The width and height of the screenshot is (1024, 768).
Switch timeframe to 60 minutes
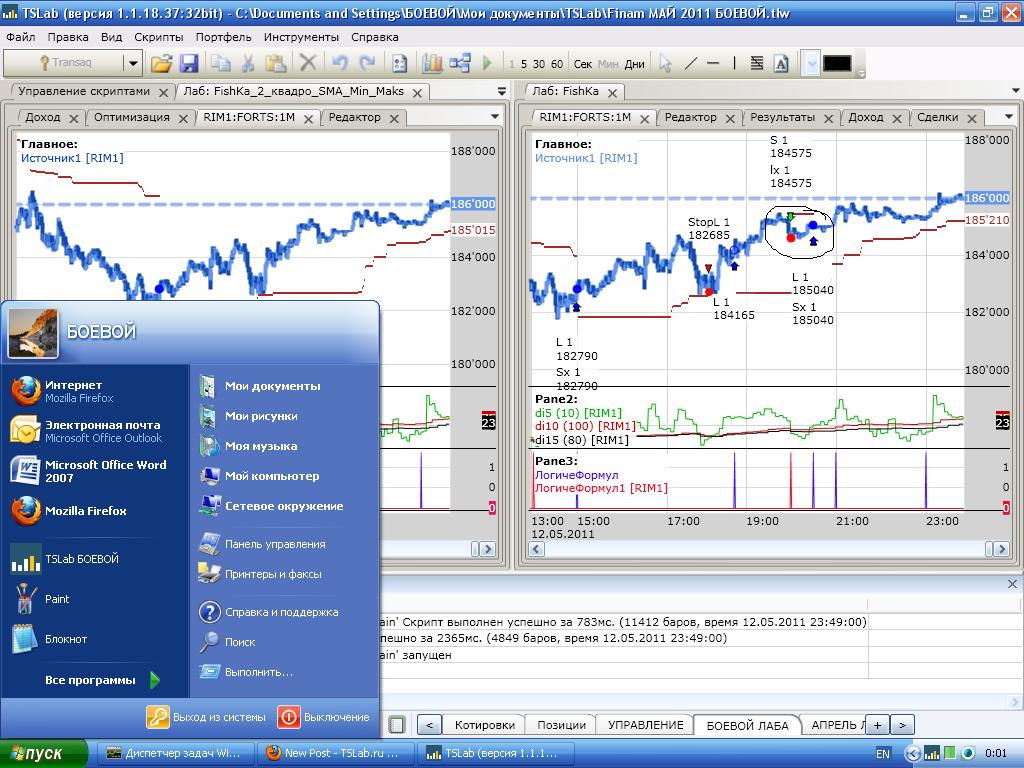tap(557, 64)
